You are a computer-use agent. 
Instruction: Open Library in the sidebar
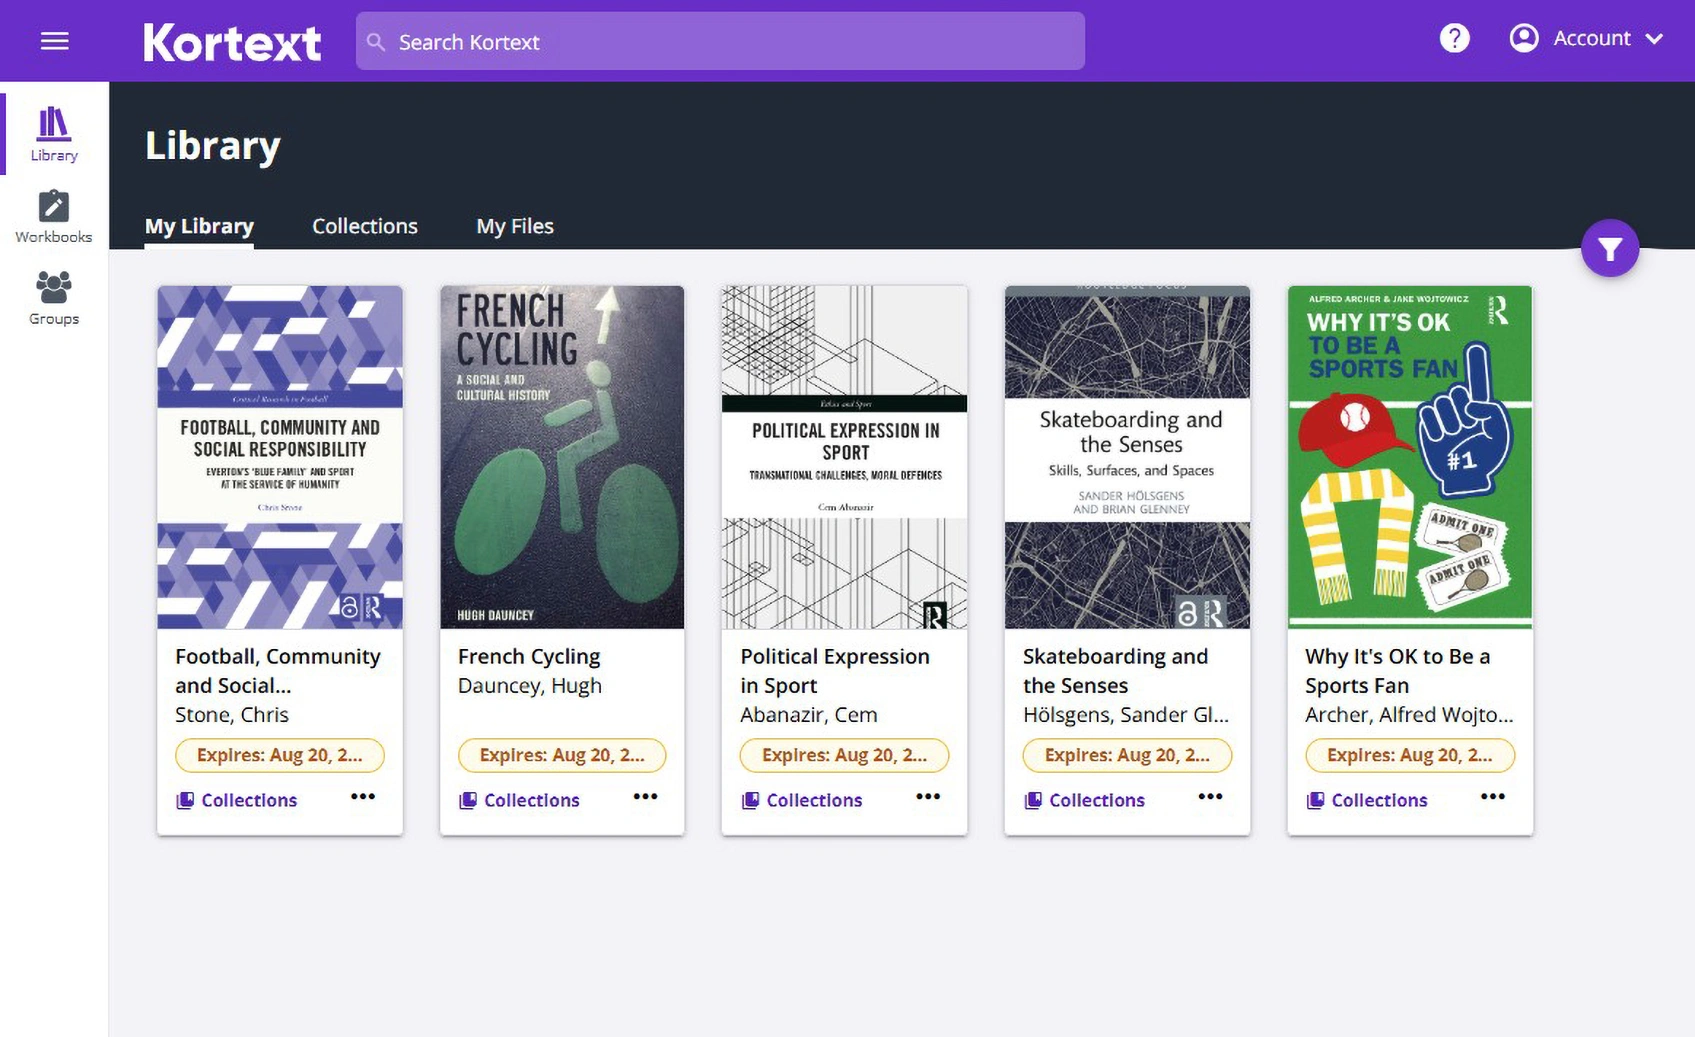[x=54, y=134]
